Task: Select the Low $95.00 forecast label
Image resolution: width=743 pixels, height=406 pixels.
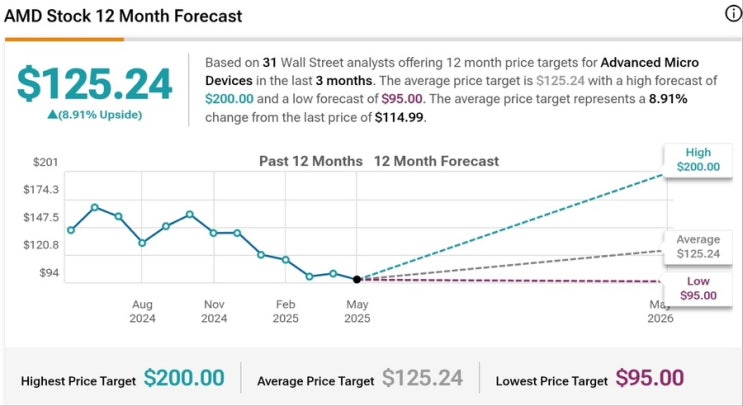Action: [x=697, y=288]
